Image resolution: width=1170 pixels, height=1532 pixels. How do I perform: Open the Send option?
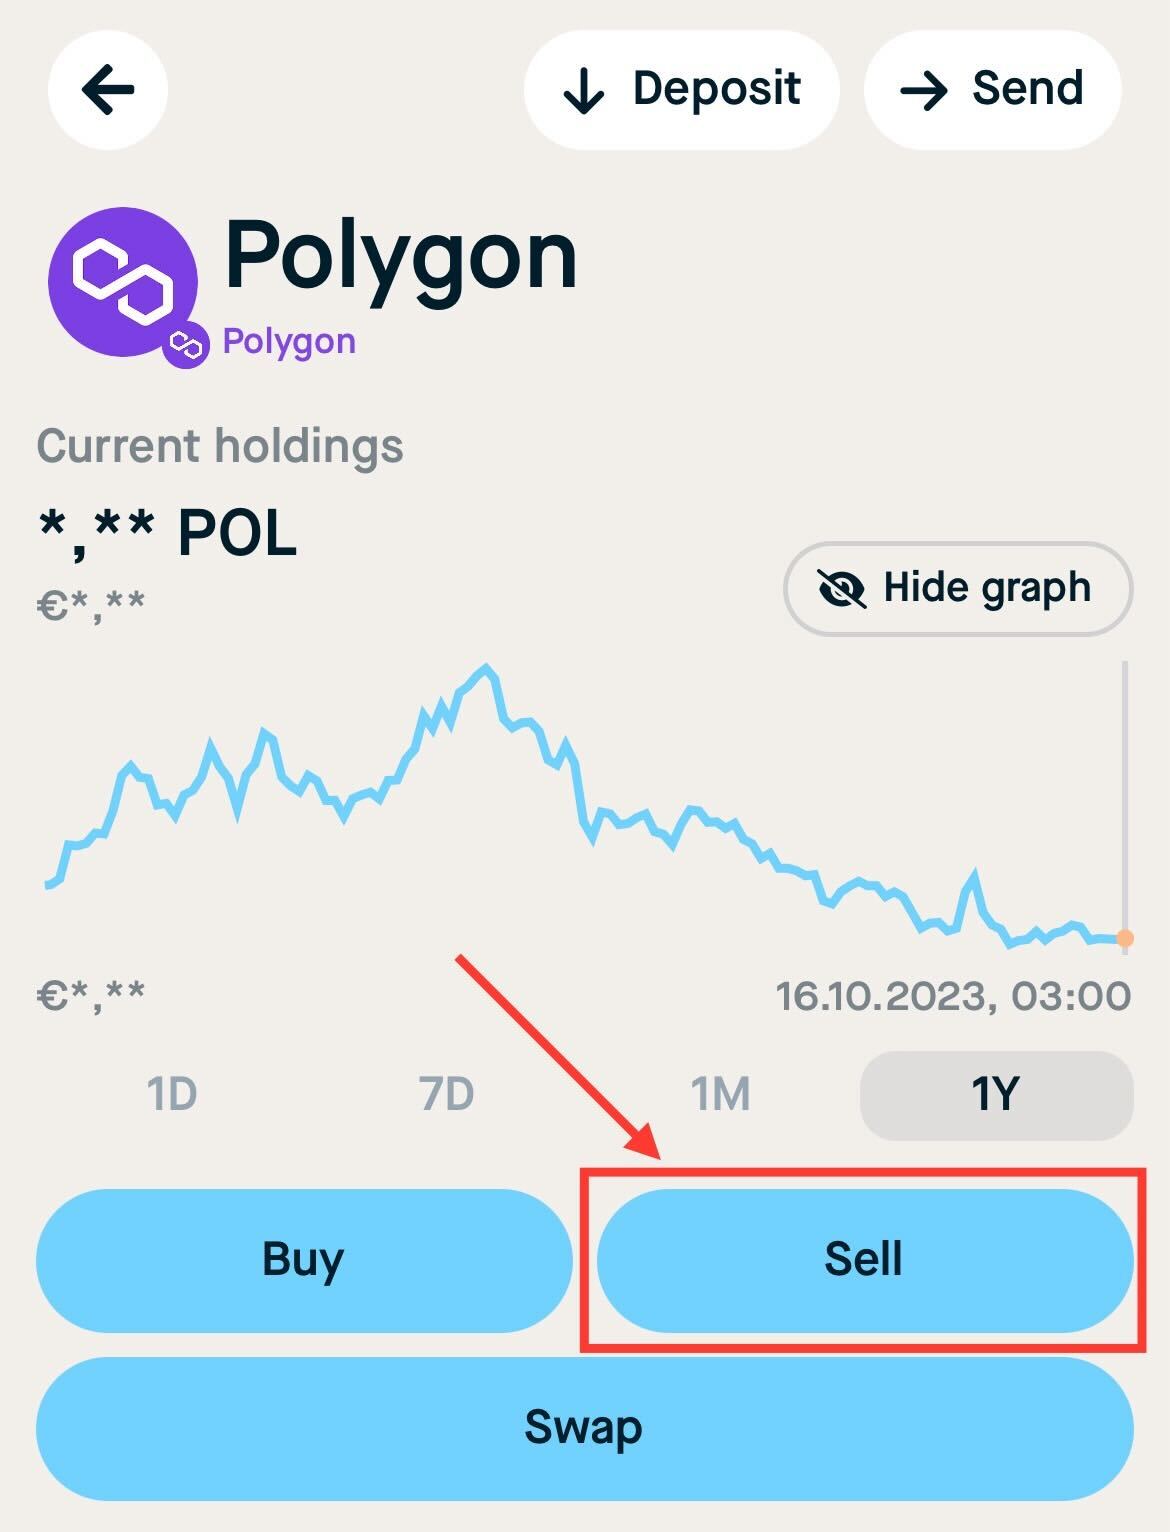point(992,90)
